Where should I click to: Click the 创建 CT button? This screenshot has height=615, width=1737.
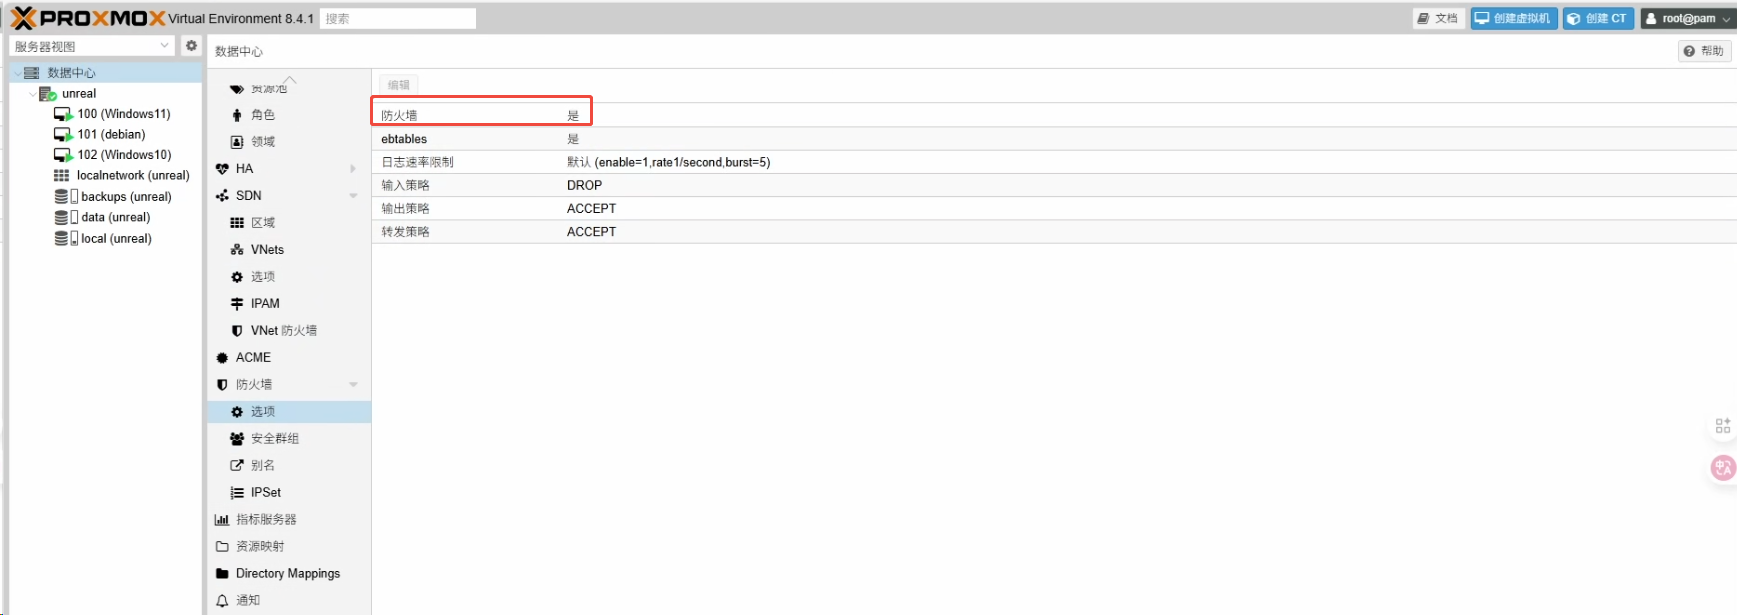(x=1597, y=18)
